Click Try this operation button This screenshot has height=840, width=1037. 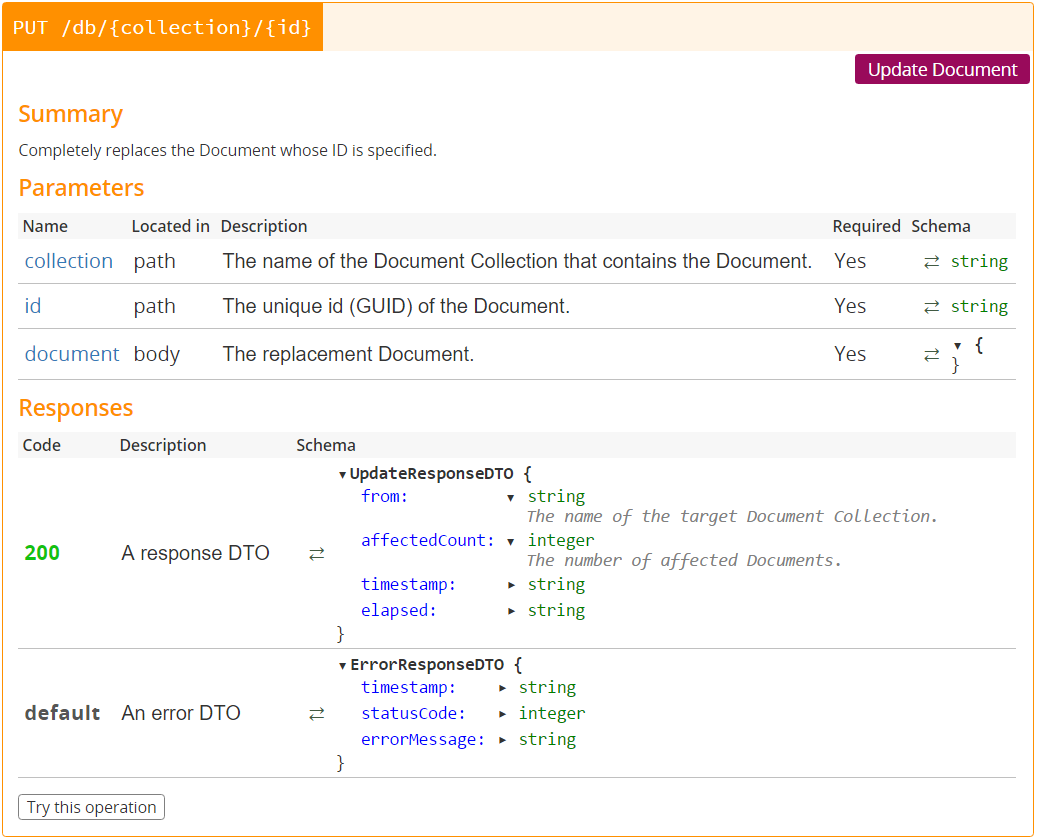click(x=91, y=808)
